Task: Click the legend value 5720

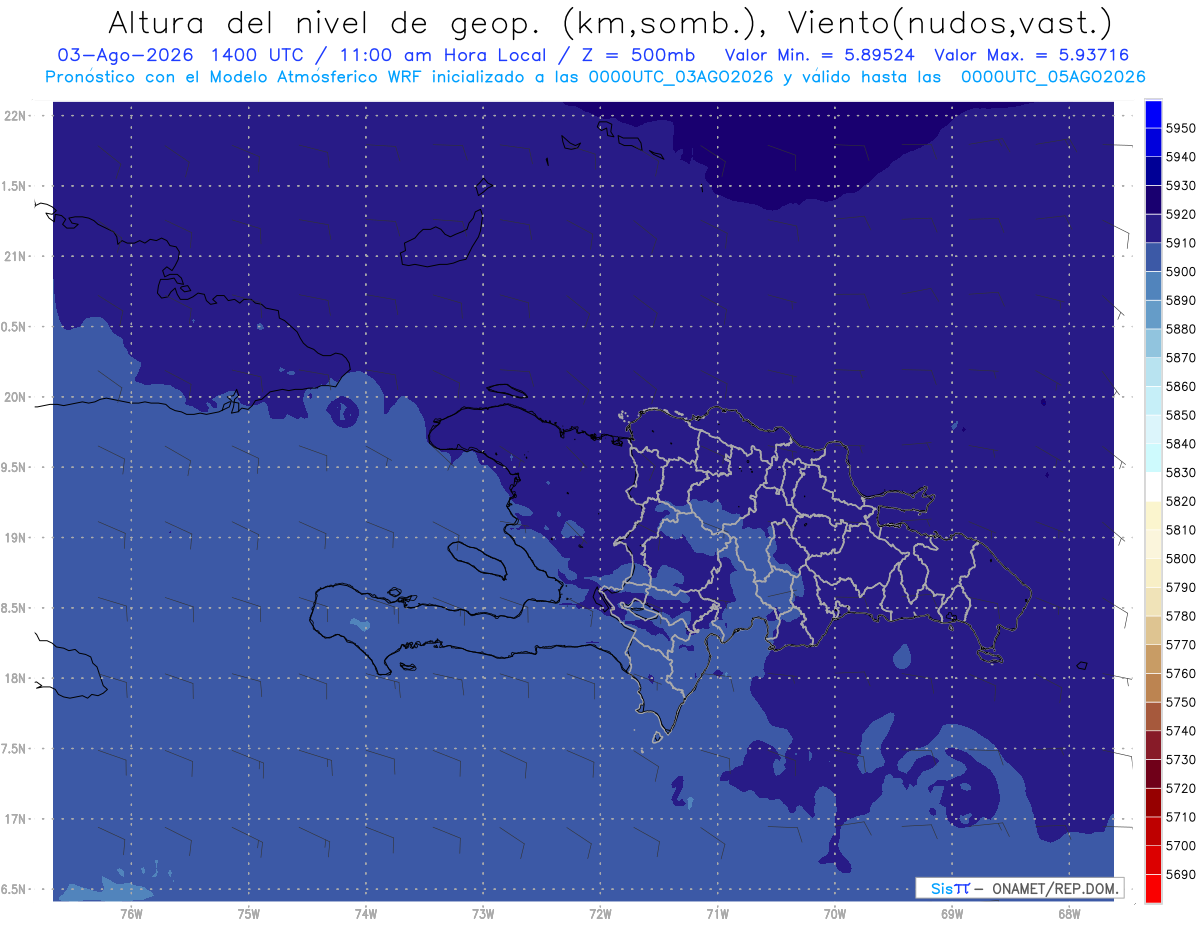Action: pos(1180,788)
